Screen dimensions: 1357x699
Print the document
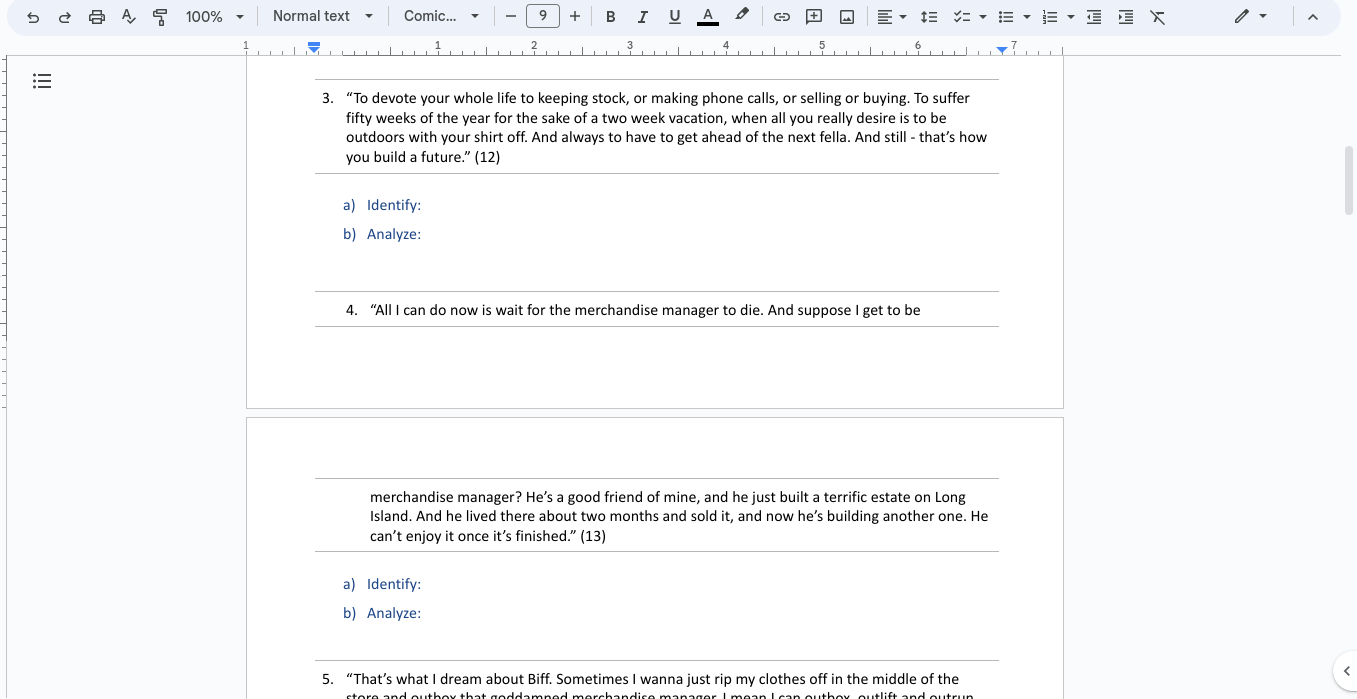[x=97, y=16]
